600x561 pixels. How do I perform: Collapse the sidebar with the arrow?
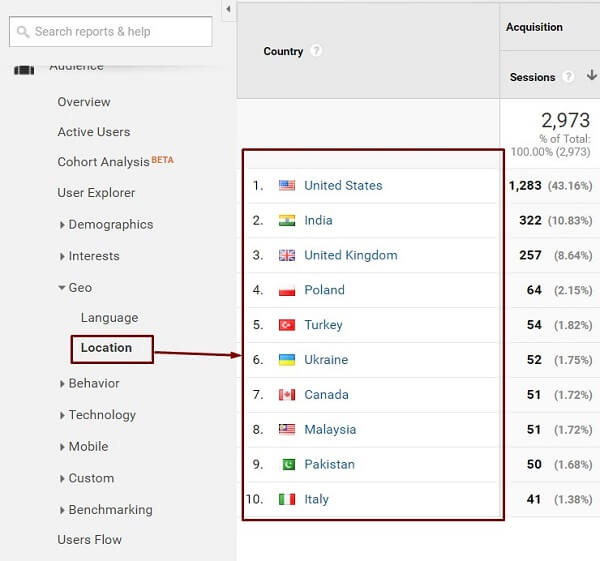tap(228, 9)
